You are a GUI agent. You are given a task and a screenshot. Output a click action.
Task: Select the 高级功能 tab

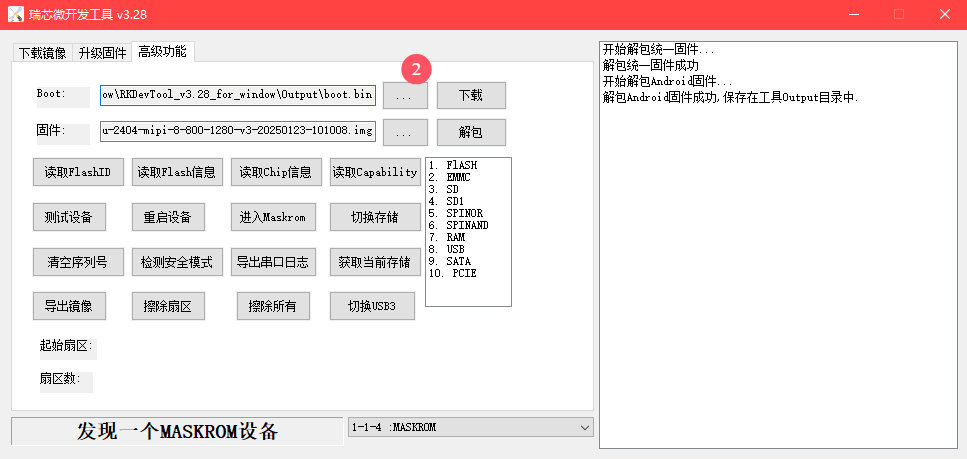click(162, 52)
